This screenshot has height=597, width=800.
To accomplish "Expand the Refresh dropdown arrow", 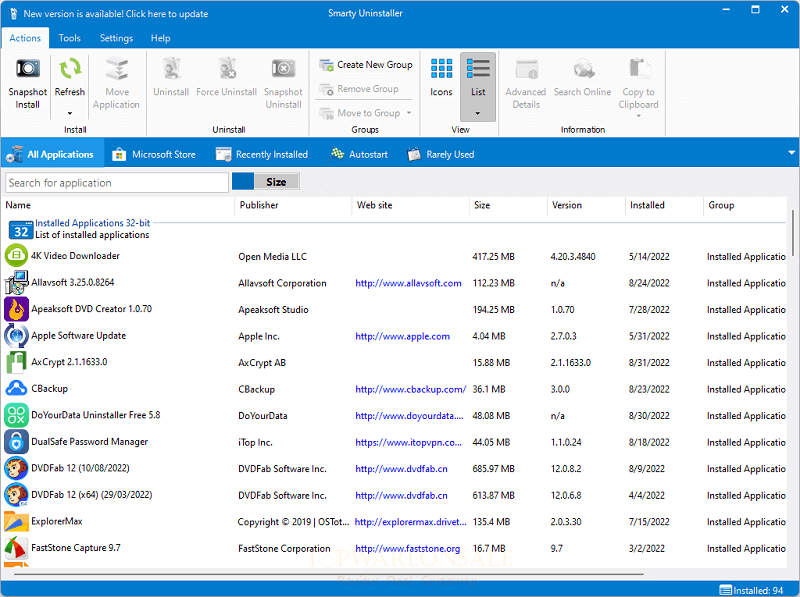I will click(70, 113).
